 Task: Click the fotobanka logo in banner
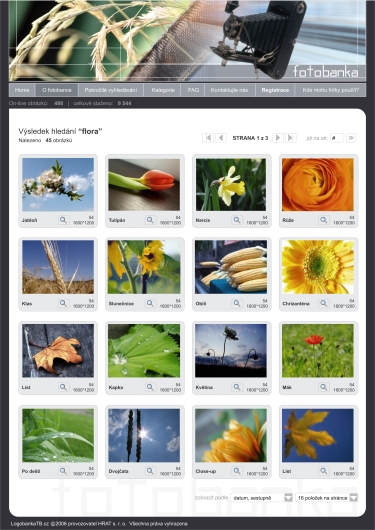(325, 71)
